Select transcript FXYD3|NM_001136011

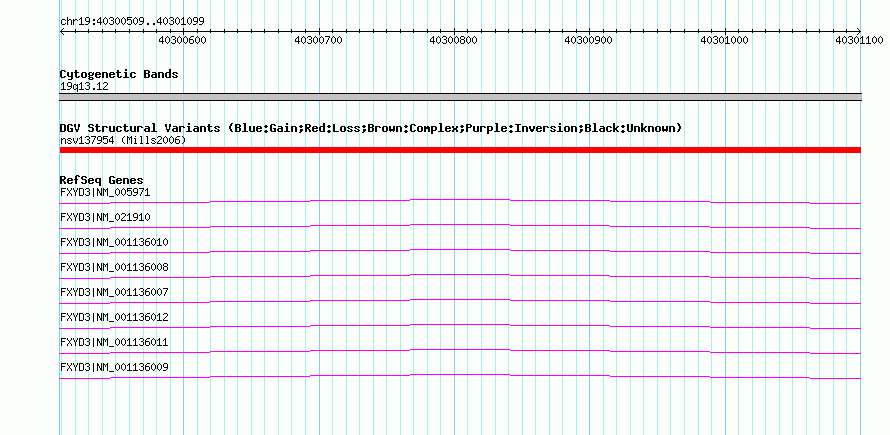coord(114,342)
